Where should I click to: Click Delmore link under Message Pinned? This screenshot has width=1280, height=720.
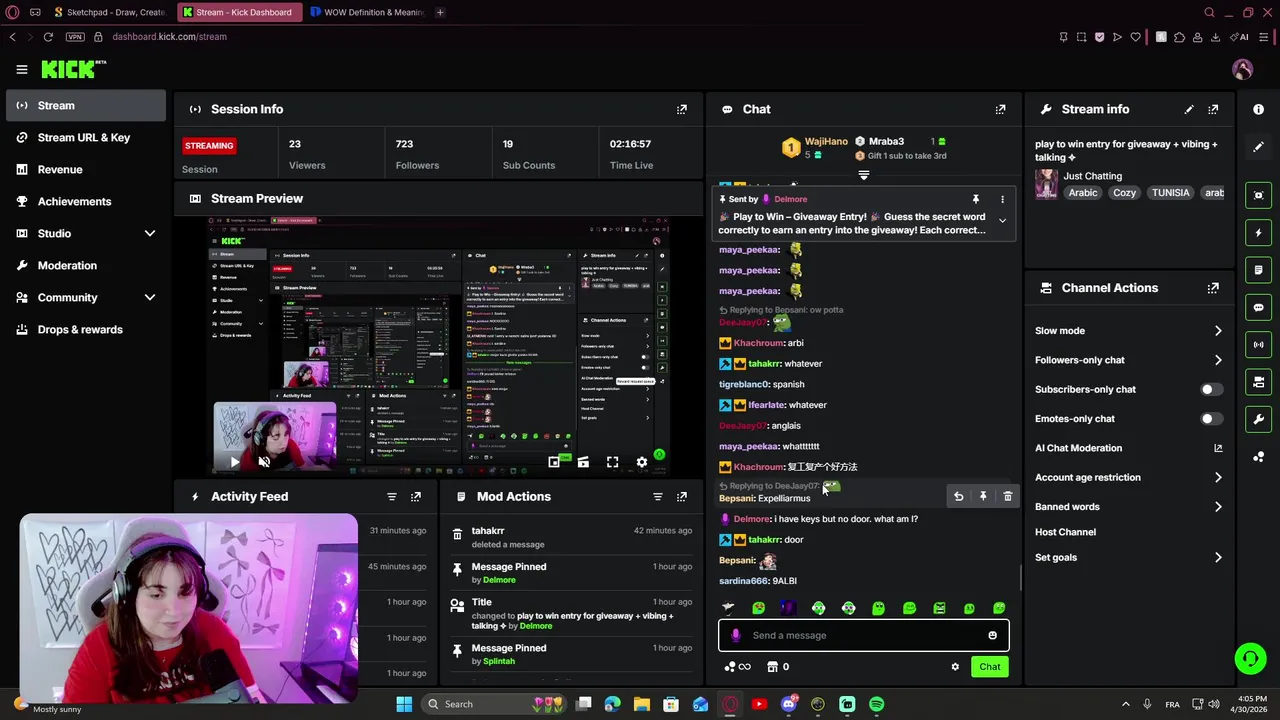(499, 580)
